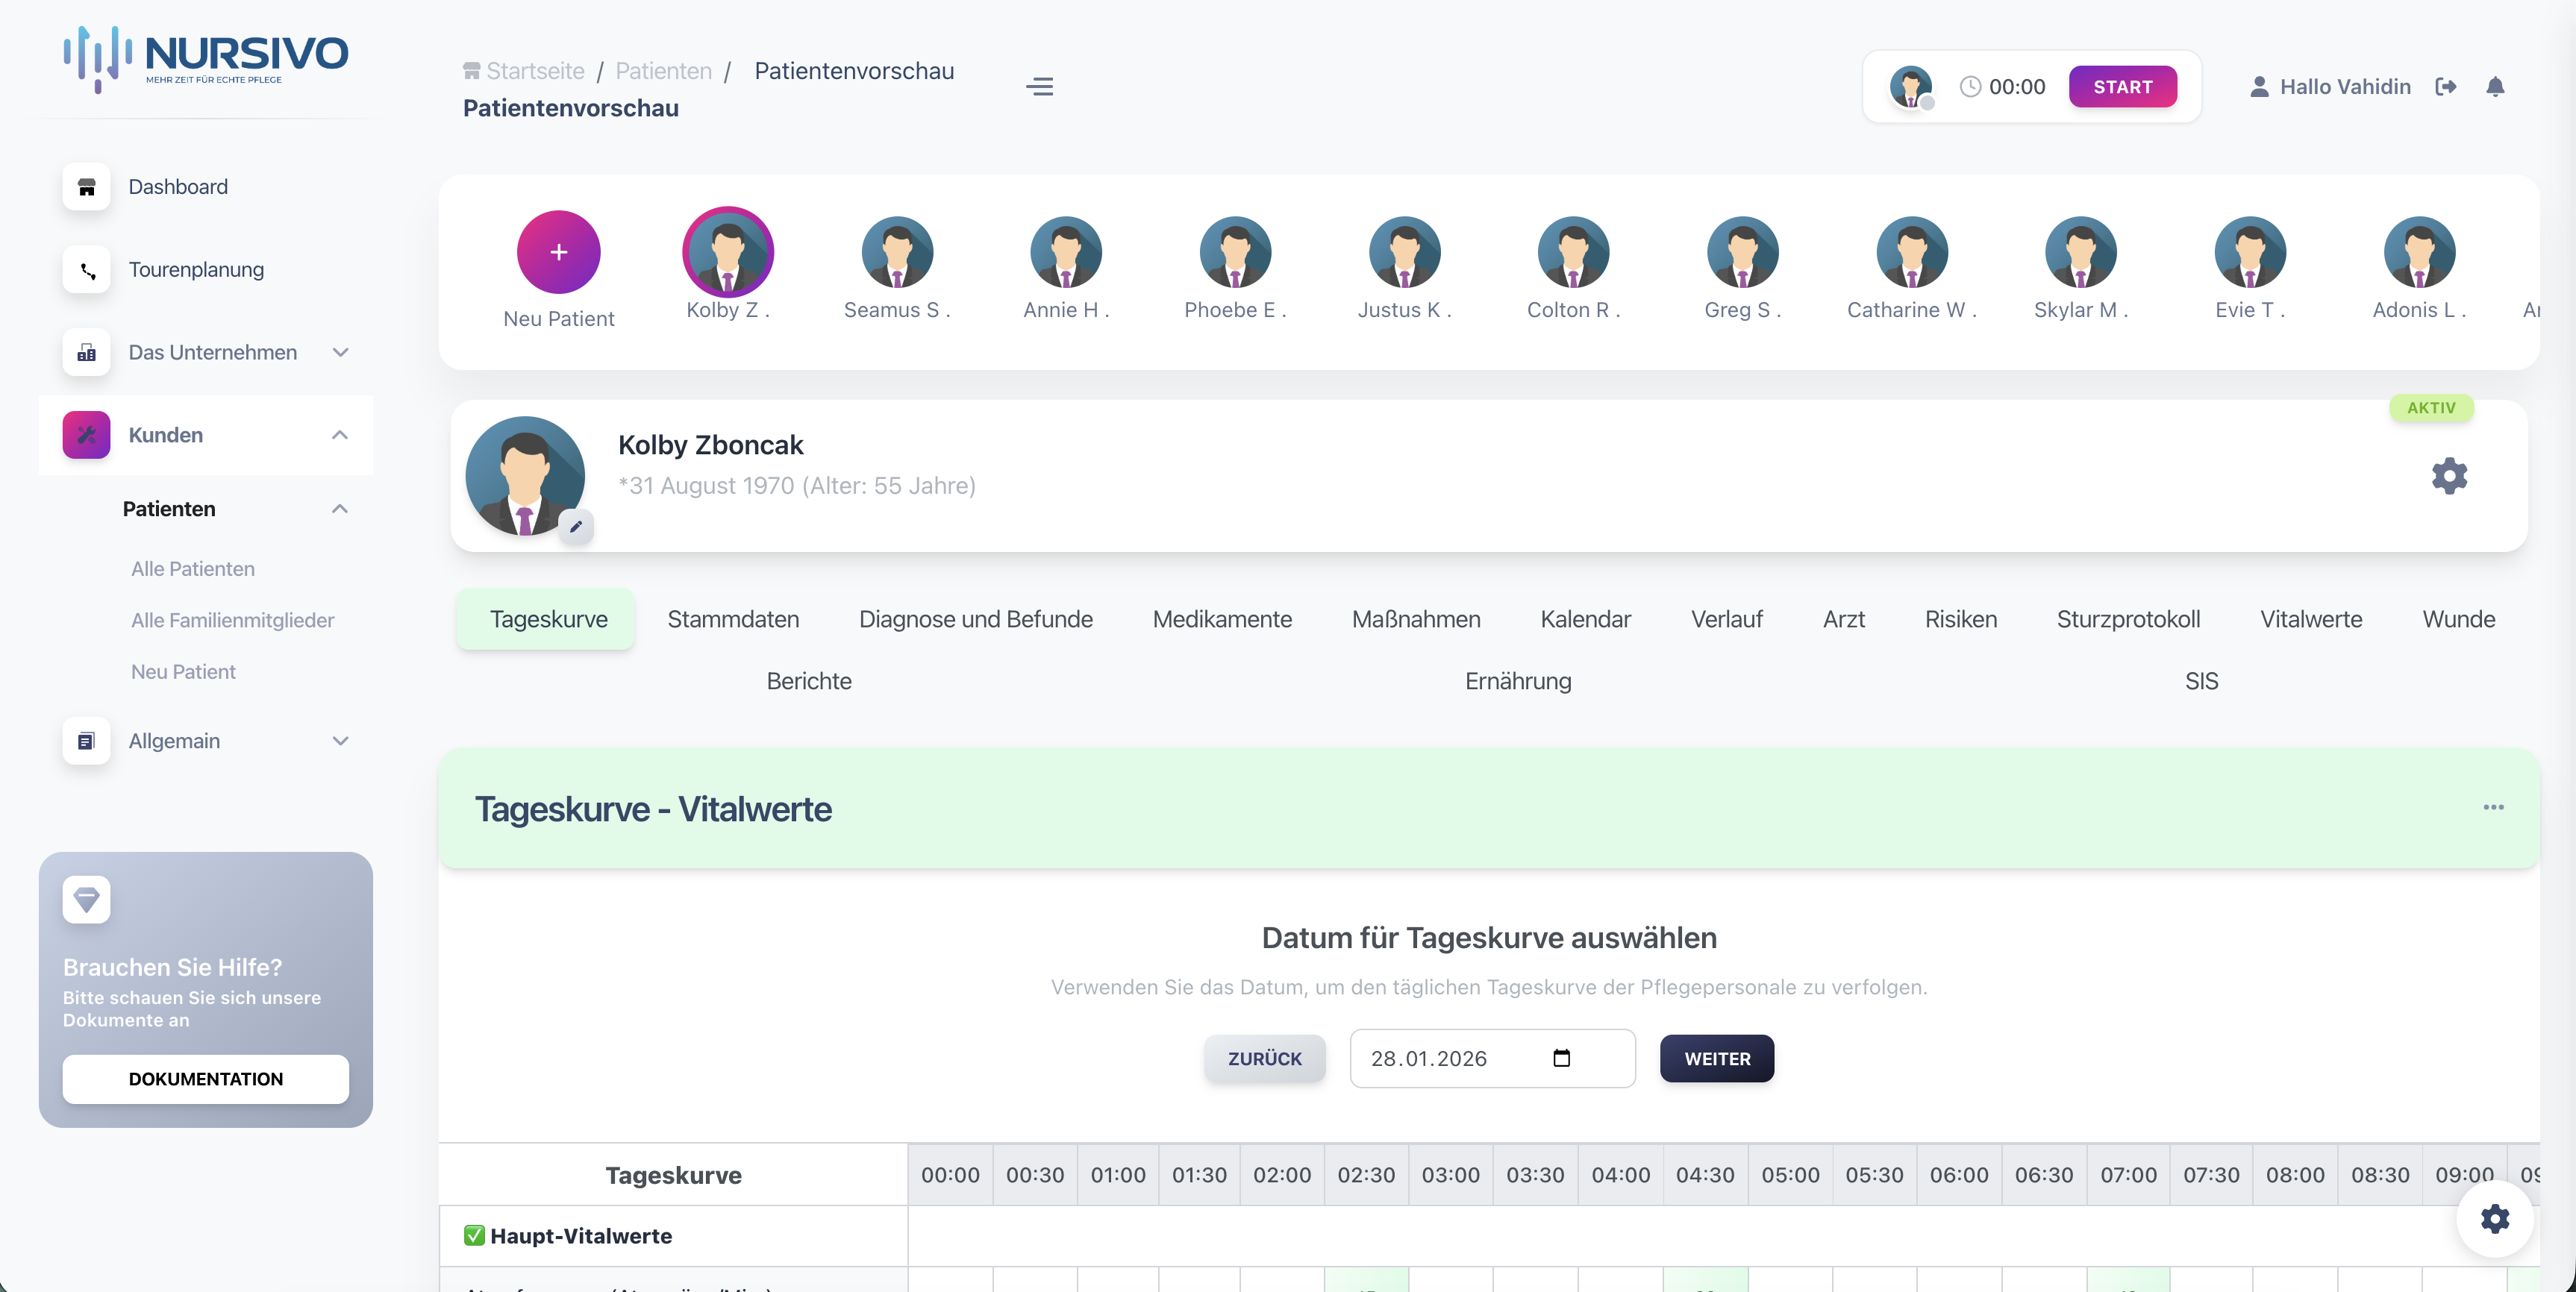Switch to the Medikamente tab

1221,619
